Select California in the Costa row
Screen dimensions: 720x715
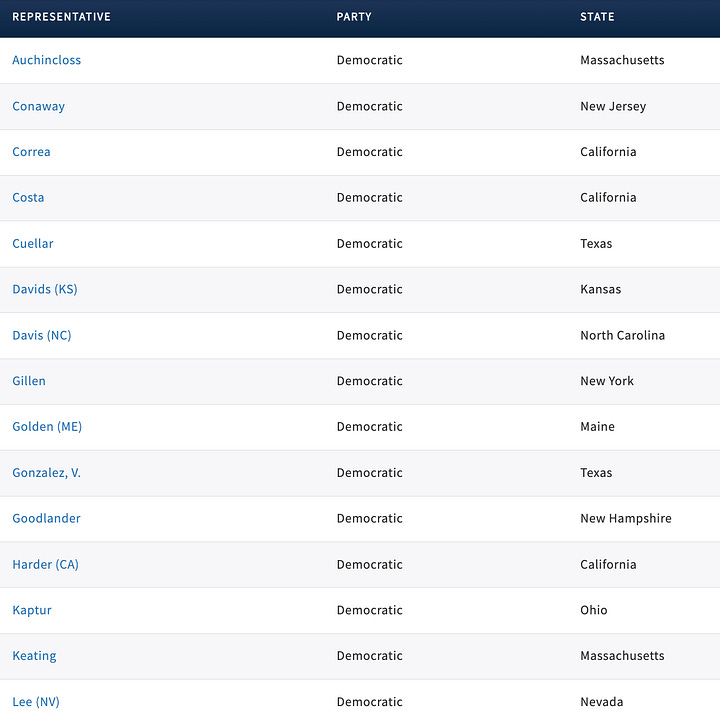[608, 197]
